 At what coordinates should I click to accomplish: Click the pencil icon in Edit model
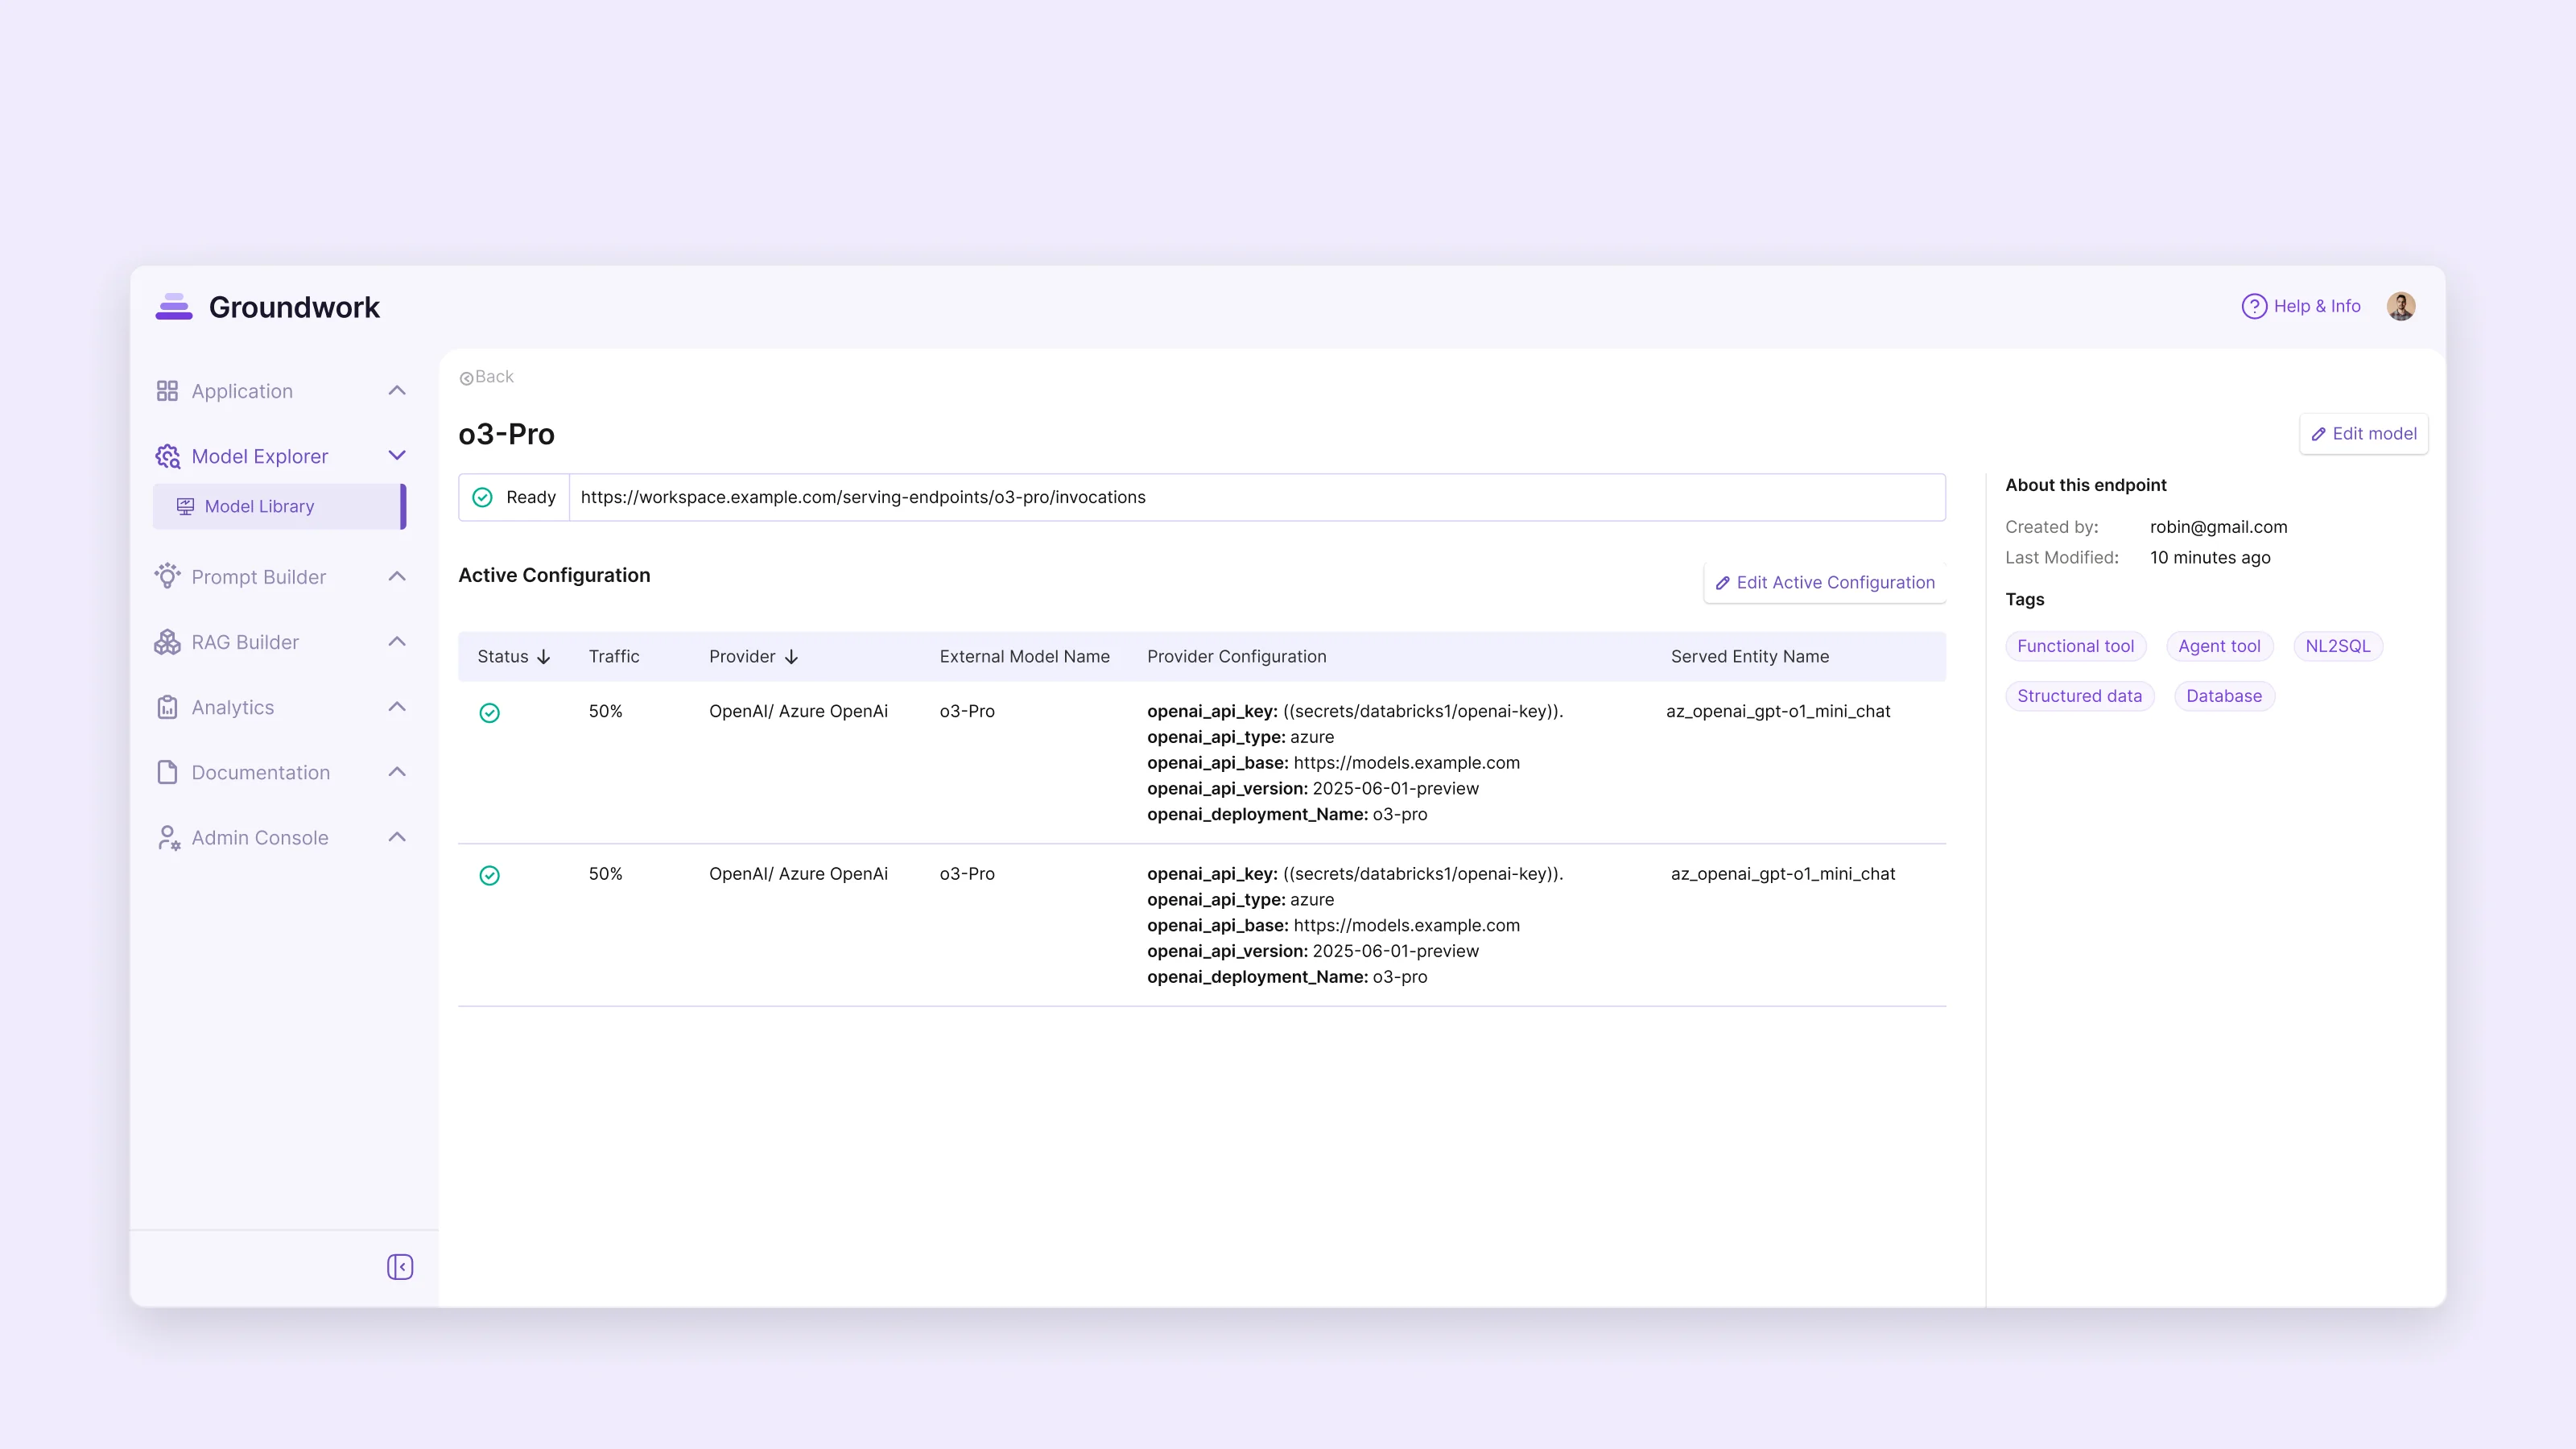[2319, 434]
